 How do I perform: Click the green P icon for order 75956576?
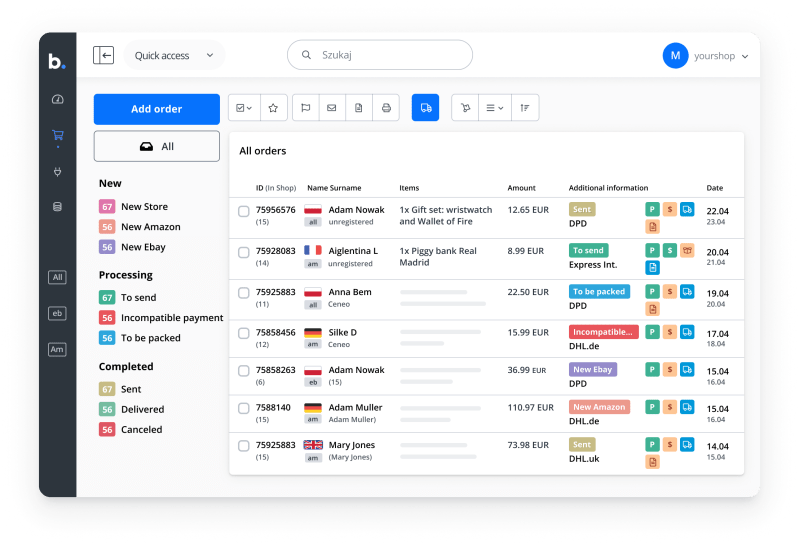652,209
